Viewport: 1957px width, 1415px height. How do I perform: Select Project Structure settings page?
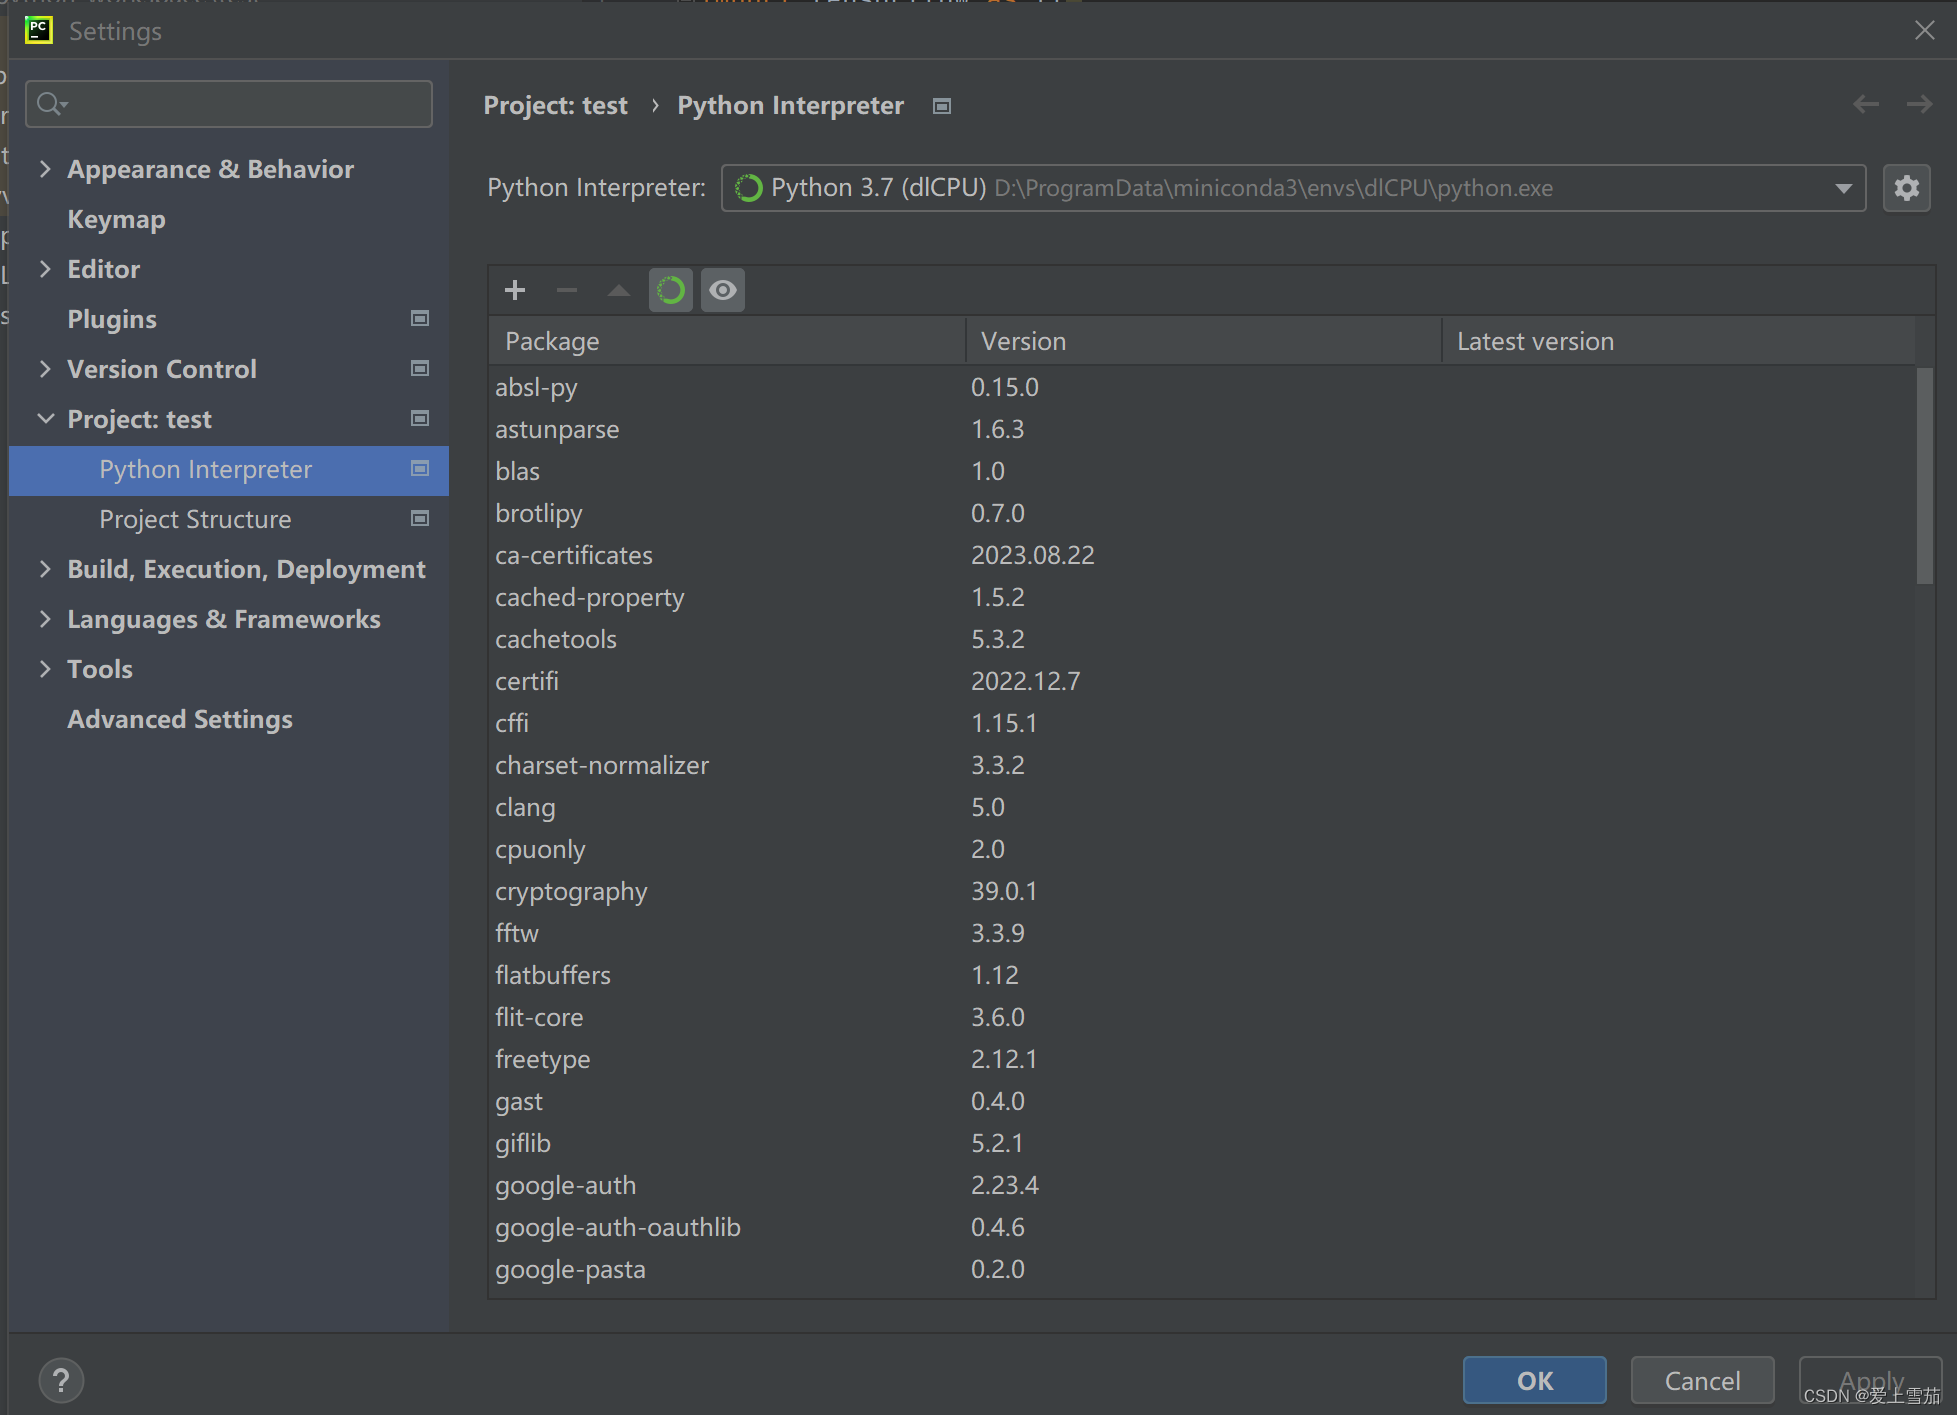tap(195, 519)
